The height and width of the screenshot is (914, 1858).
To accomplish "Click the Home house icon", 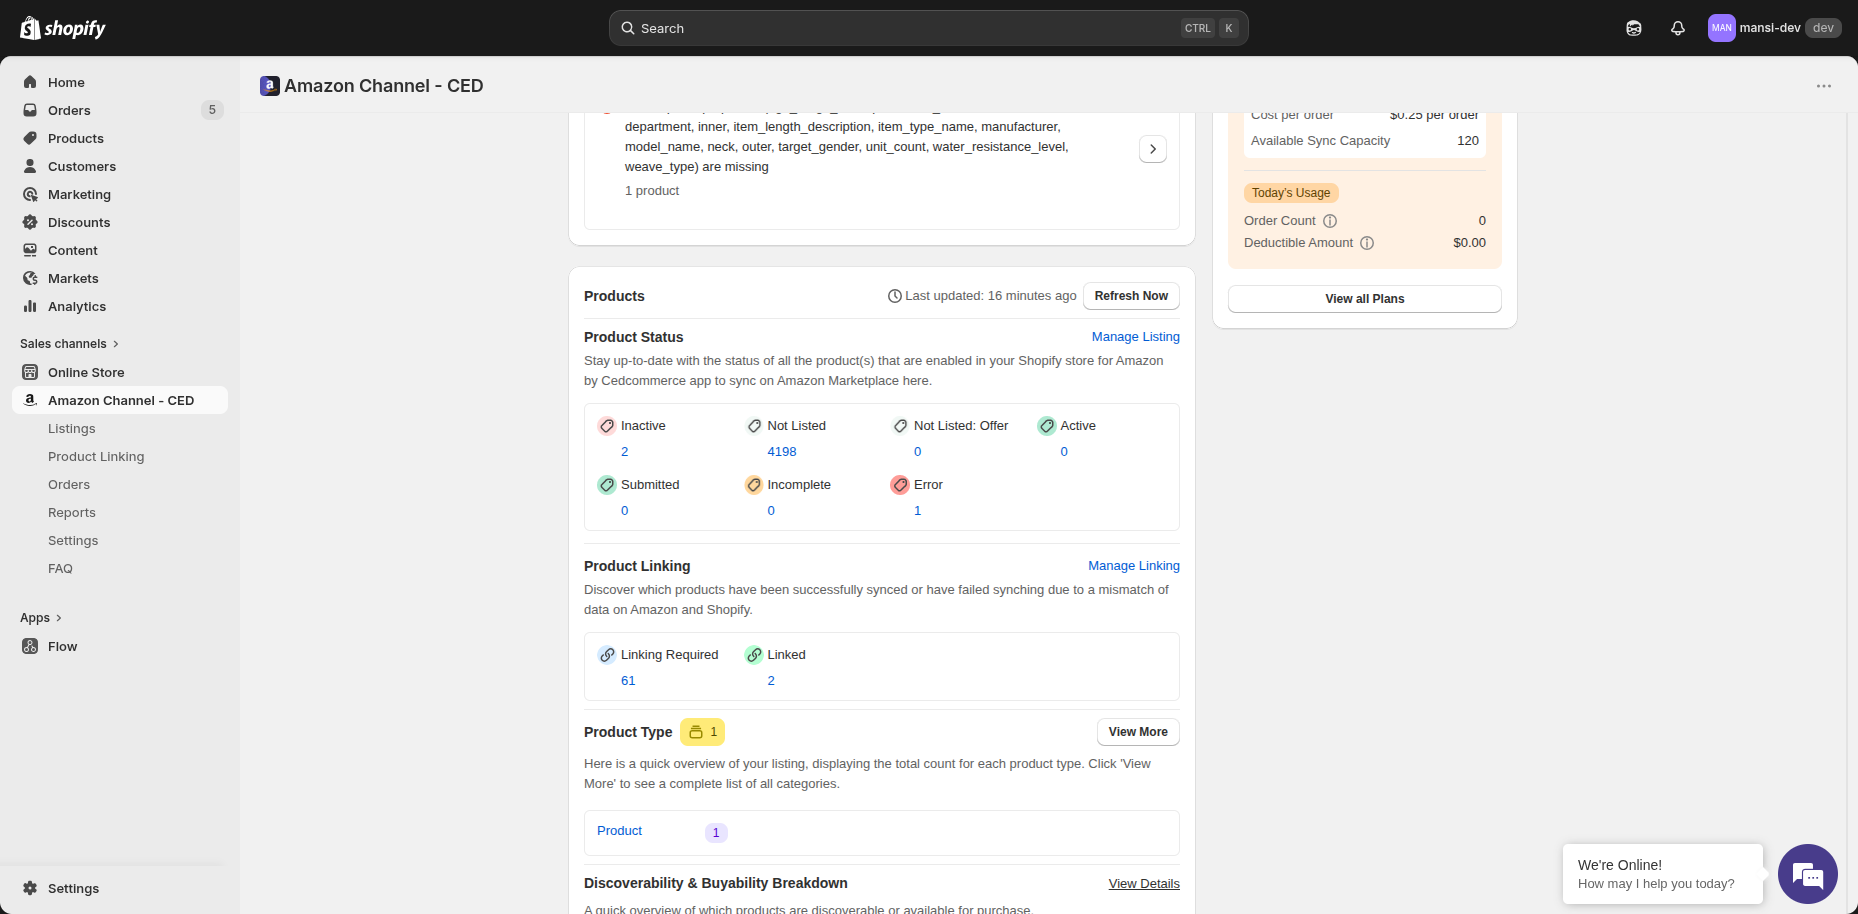I will 30,82.
